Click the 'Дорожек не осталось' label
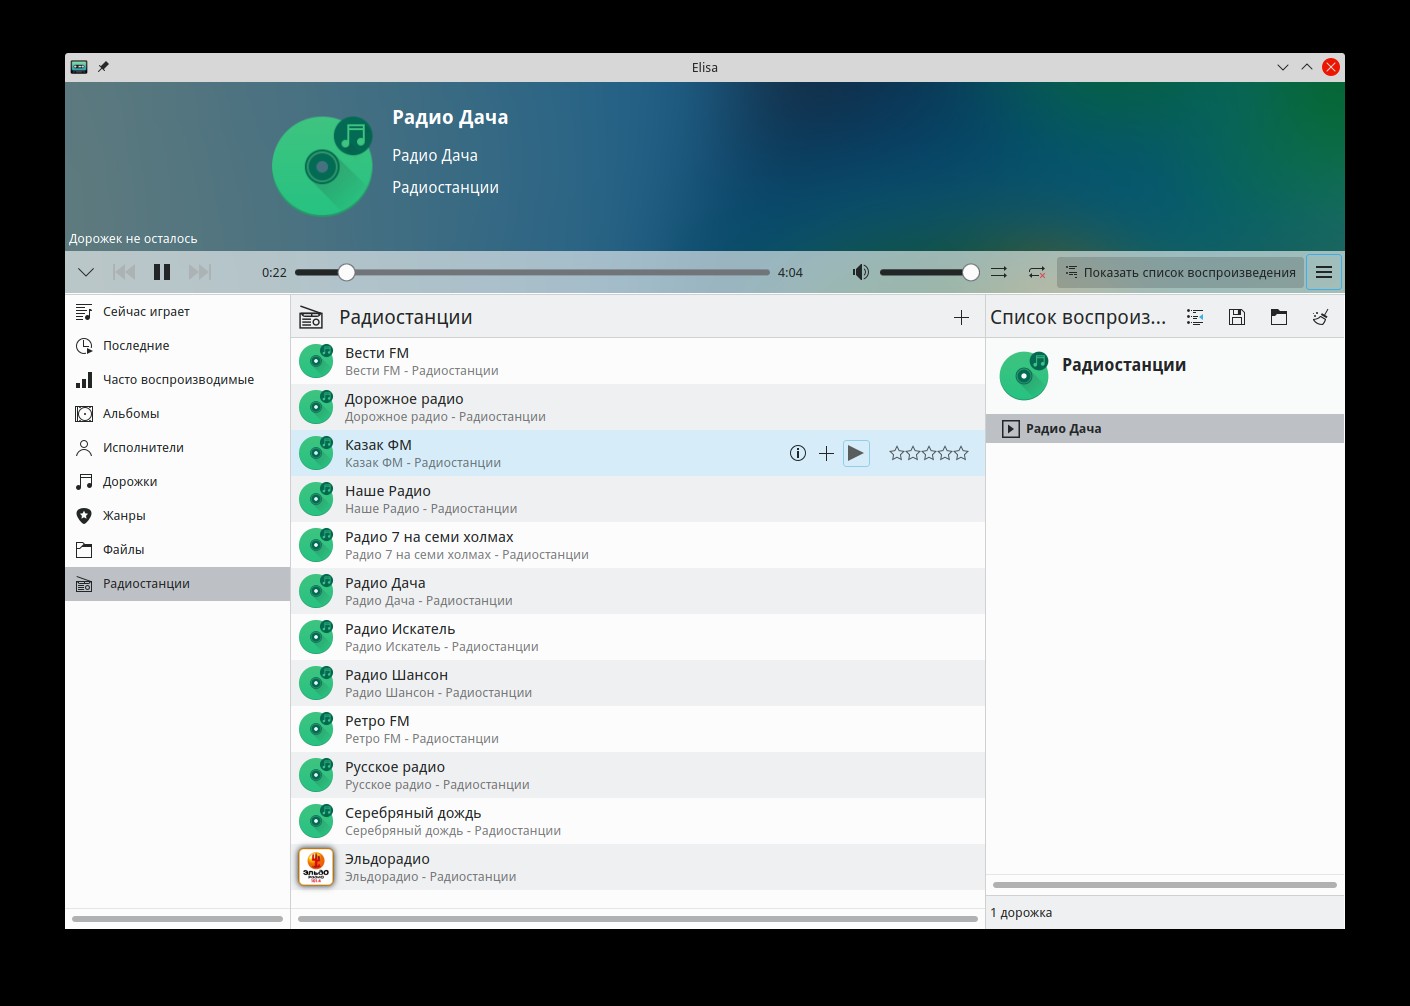The height and width of the screenshot is (1006, 1410). [133, 239]
